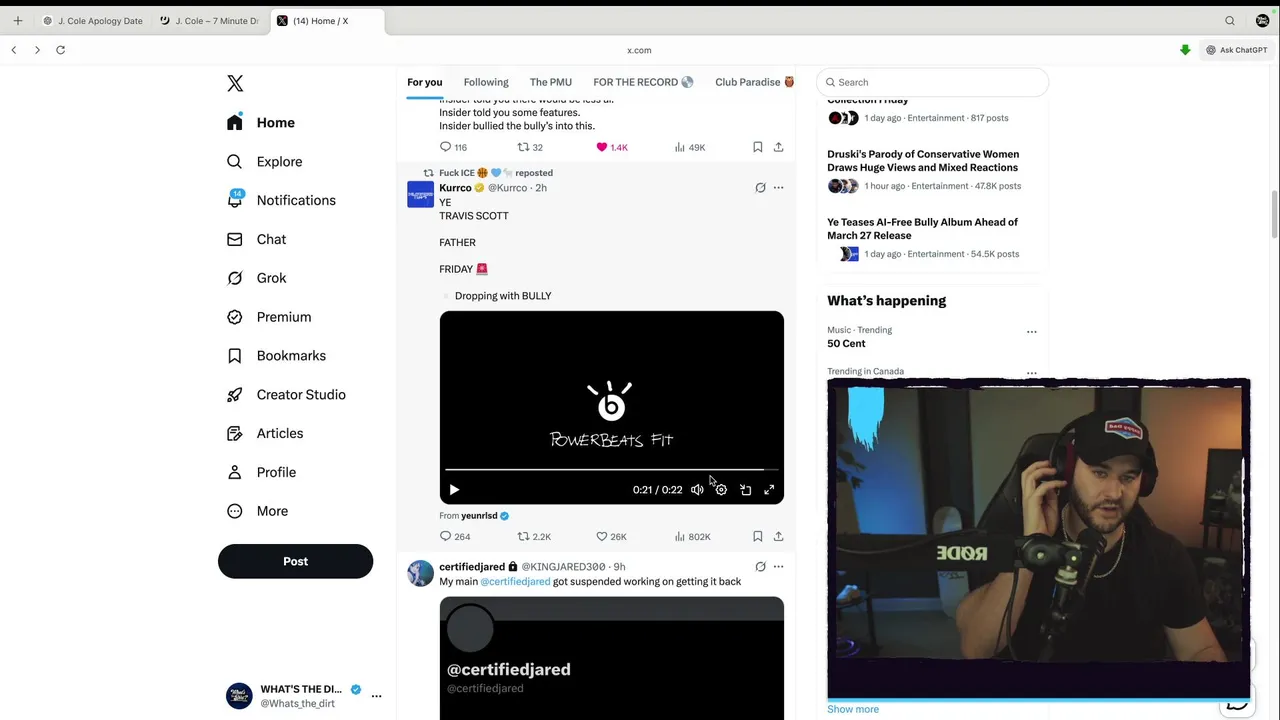
Task: Open Druski's Parody trending story
Action: (x=923, y=161)
